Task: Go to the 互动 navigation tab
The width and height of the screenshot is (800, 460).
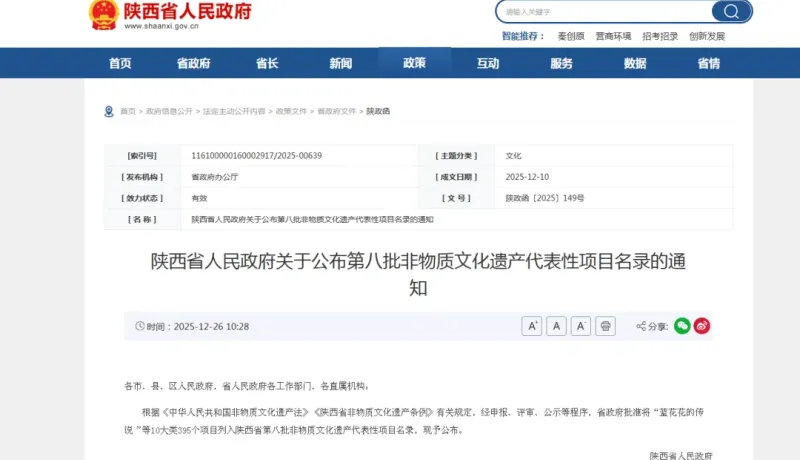Action: (488, 63)
